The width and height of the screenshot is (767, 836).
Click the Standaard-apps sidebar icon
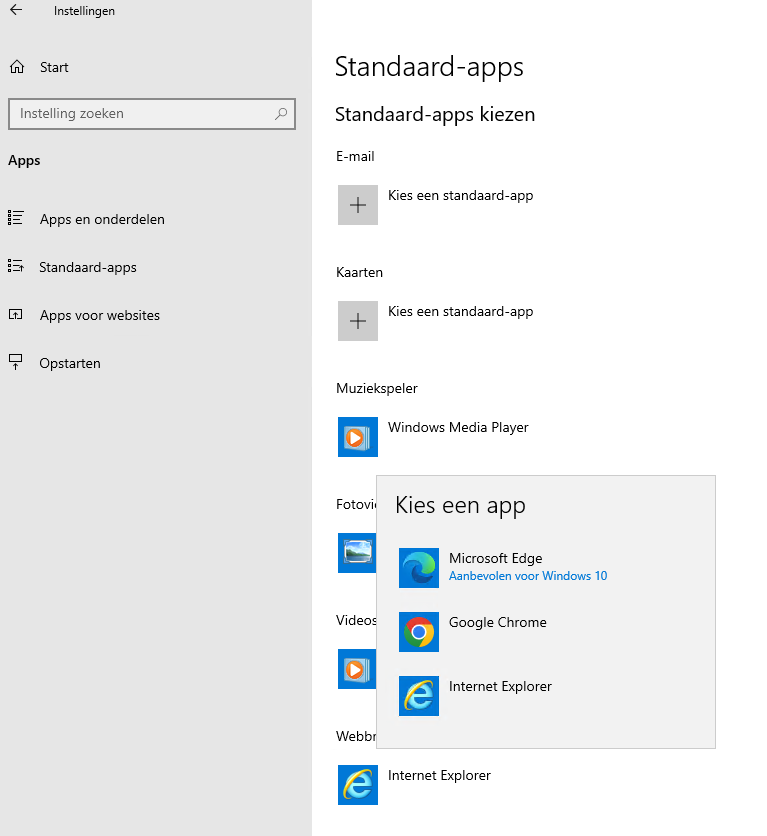click(x=16, y=266)
